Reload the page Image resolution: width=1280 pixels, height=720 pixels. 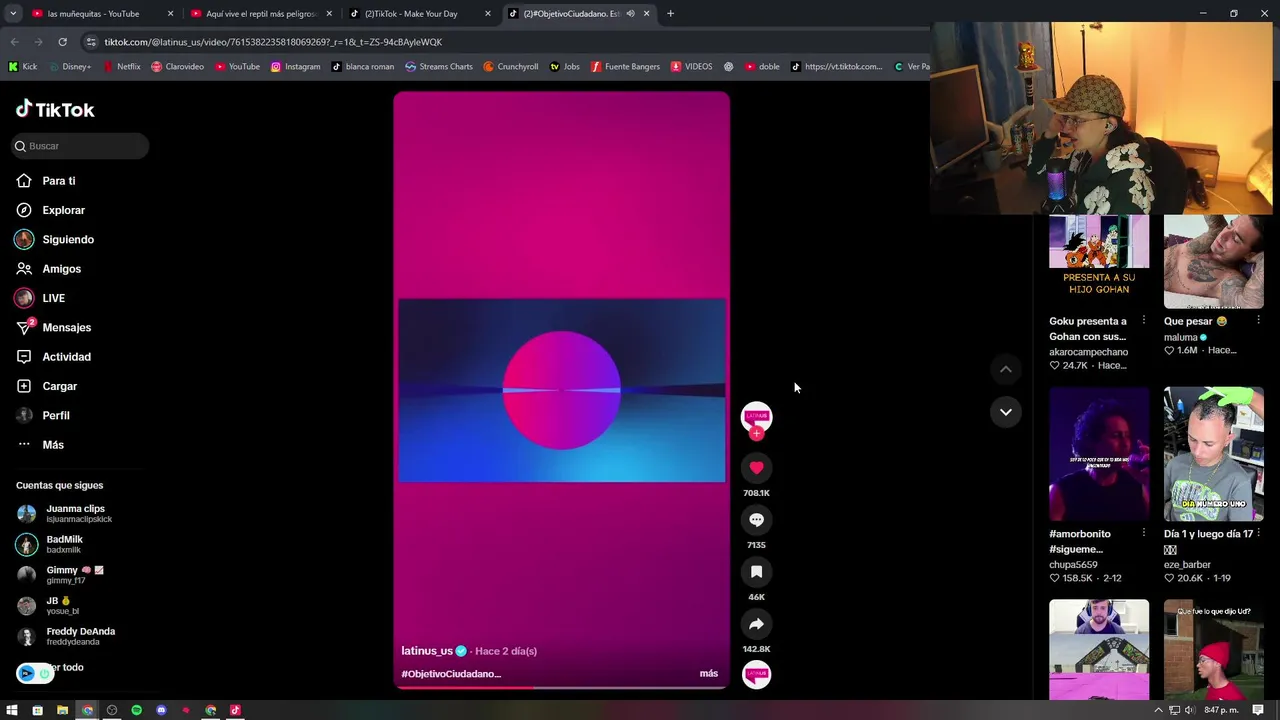pyautogui.click(x=62, y=42)
